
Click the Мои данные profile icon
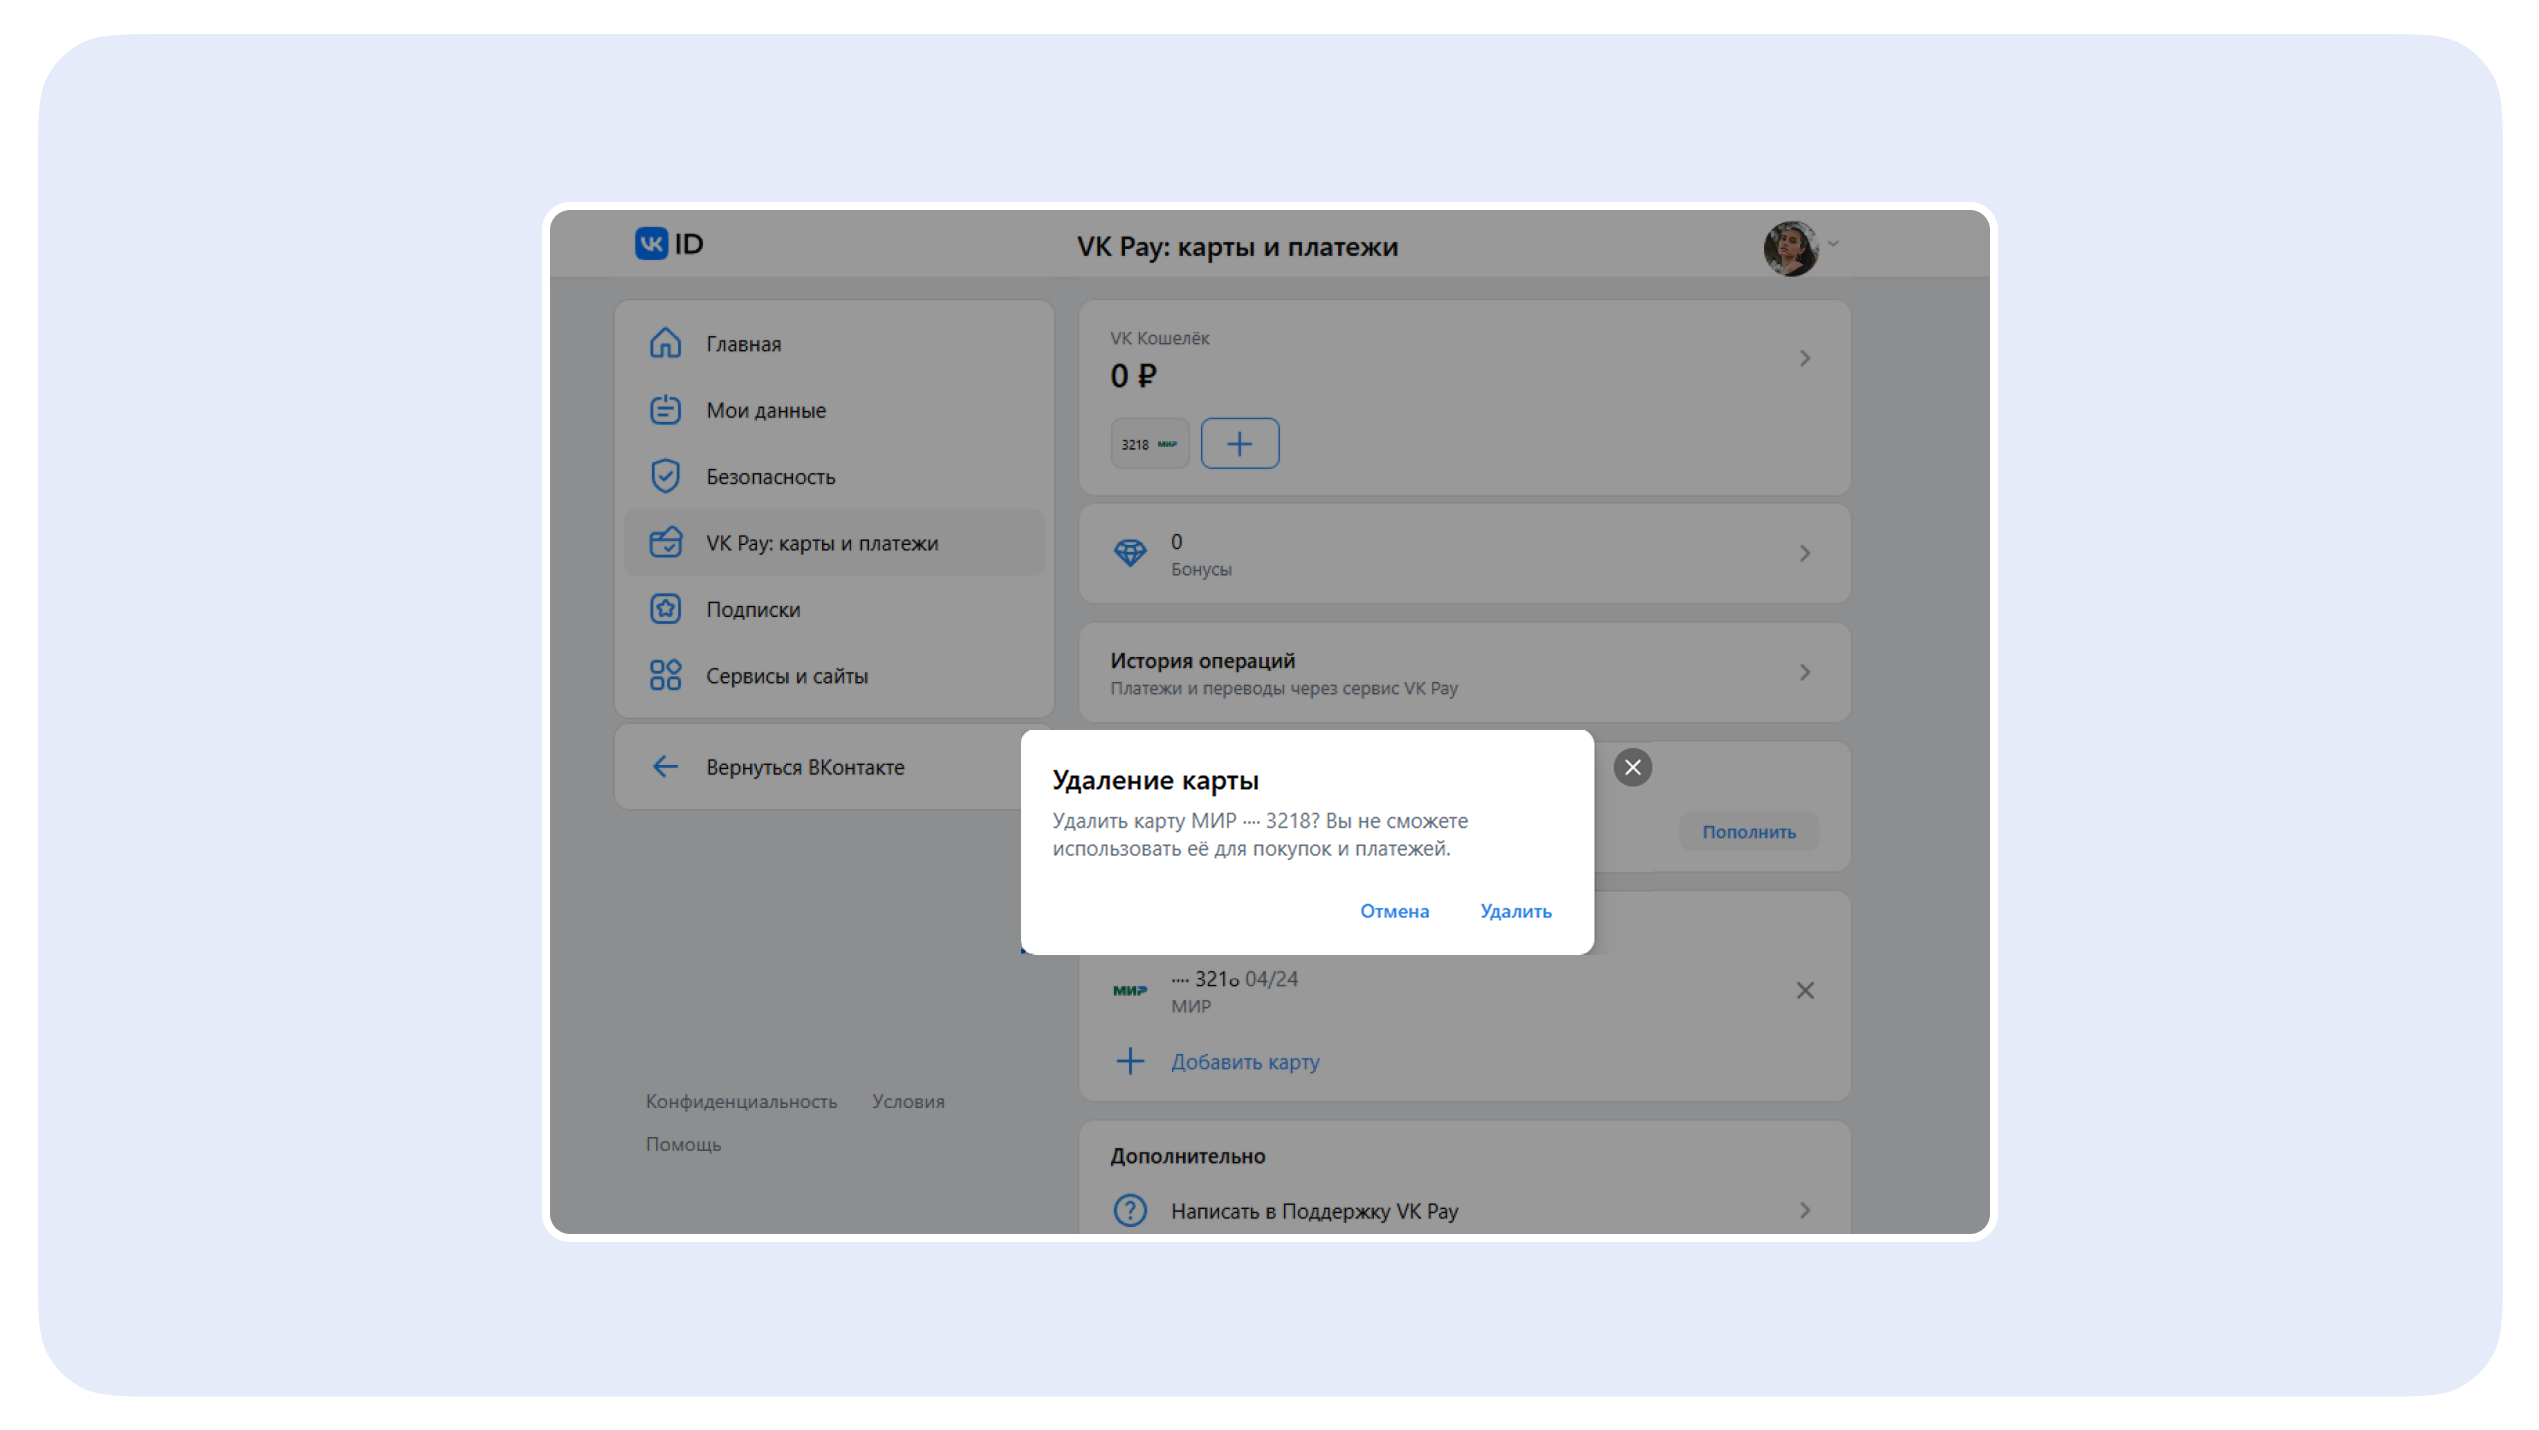click(x=665, y=410)
